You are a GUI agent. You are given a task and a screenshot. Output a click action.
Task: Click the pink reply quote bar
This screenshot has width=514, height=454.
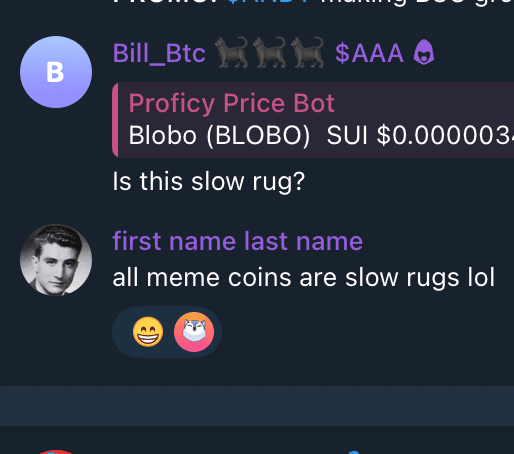click(x=115, y=120)
